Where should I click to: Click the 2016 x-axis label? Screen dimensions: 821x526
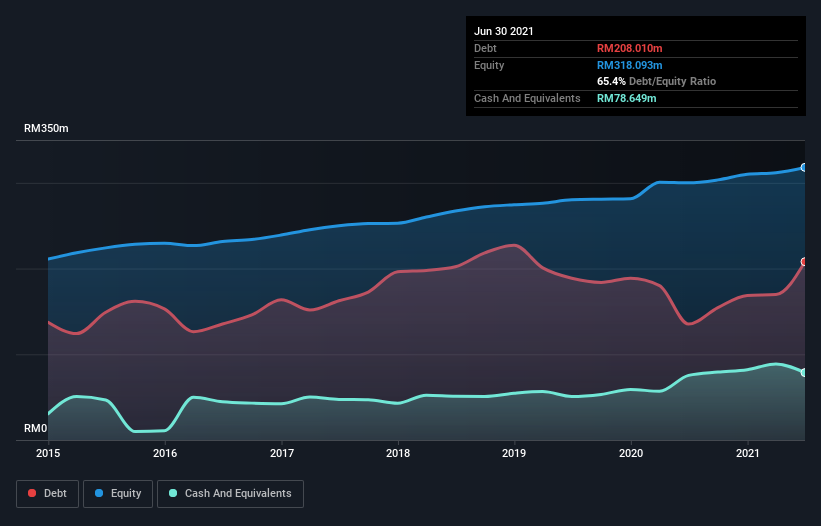point(165,453)
